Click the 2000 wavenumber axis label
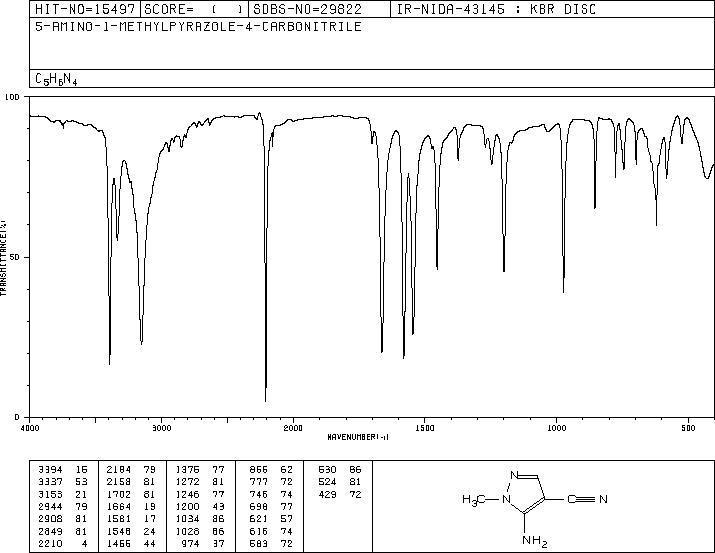 point(293,428)
